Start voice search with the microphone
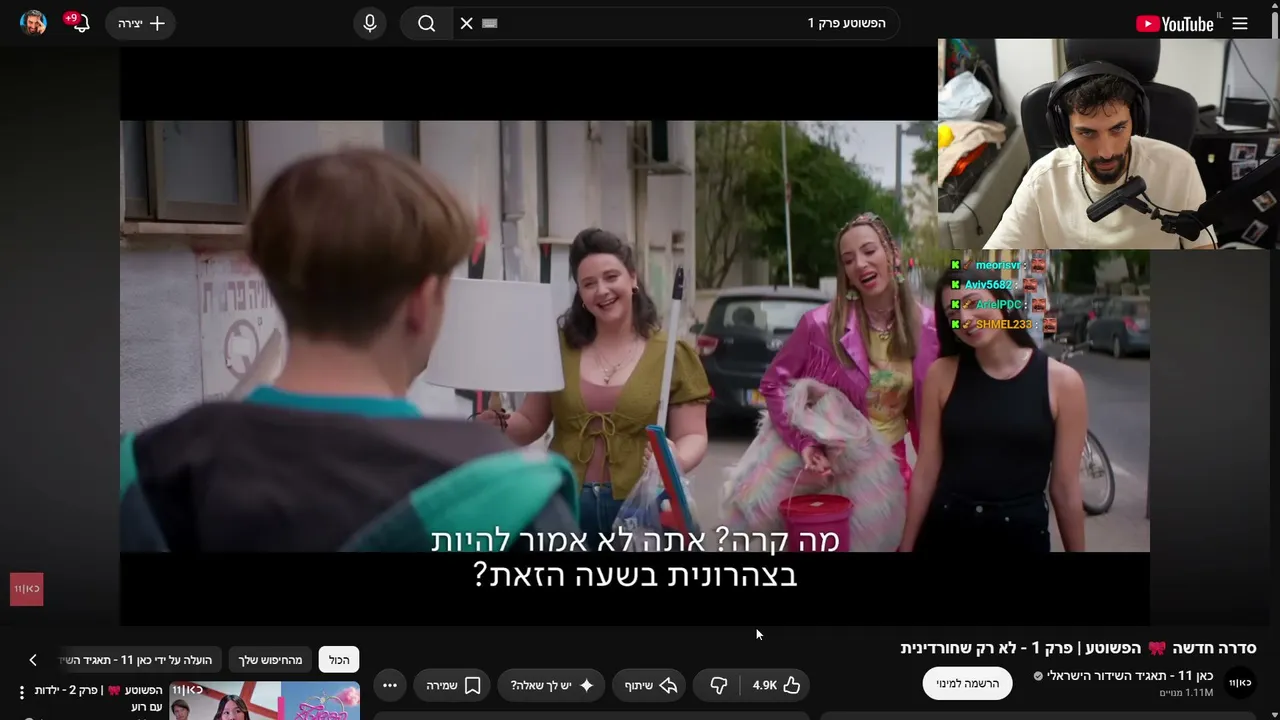Viewport: 1280px width, 720px height. (x=370, y=23)
